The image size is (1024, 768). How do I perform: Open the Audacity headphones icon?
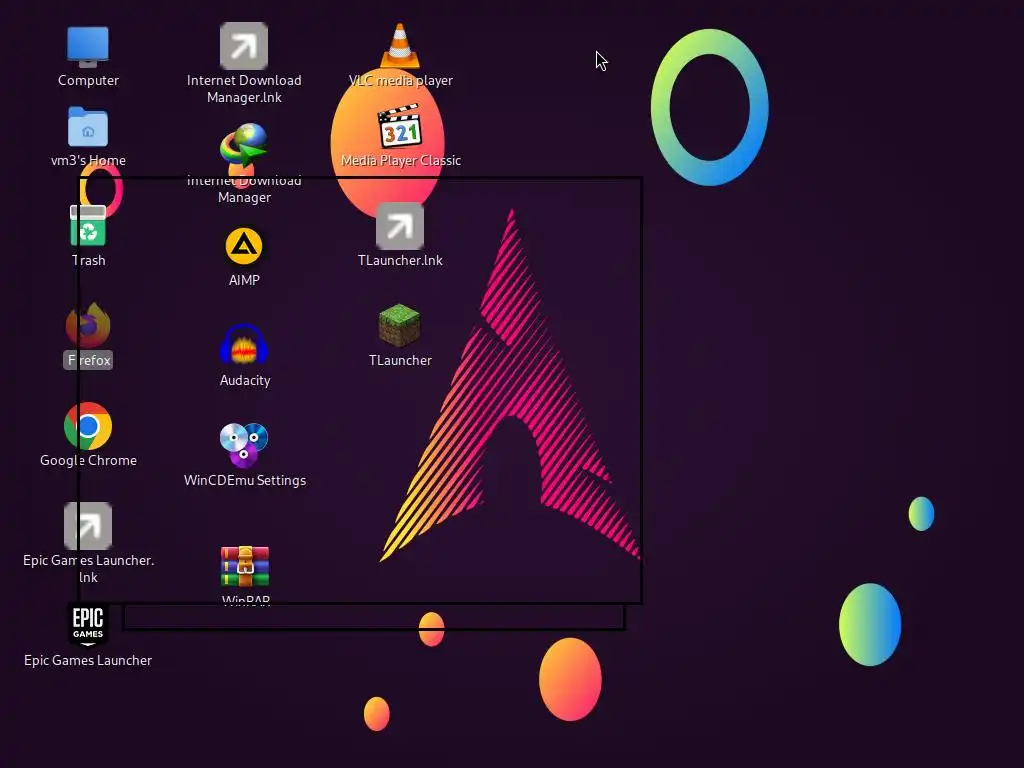[x=244, y=344]
